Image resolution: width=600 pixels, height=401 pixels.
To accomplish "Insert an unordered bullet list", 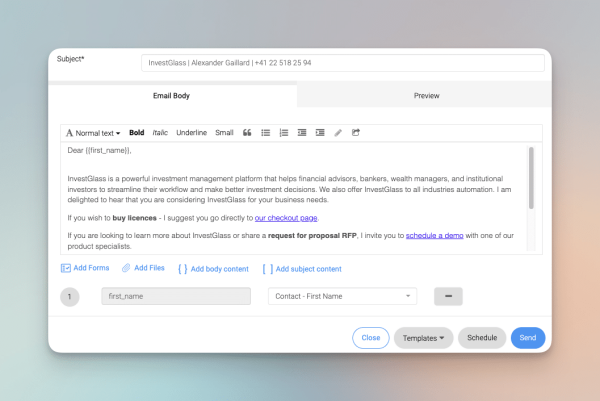I will pyautogui.click(x=266, y=133).
